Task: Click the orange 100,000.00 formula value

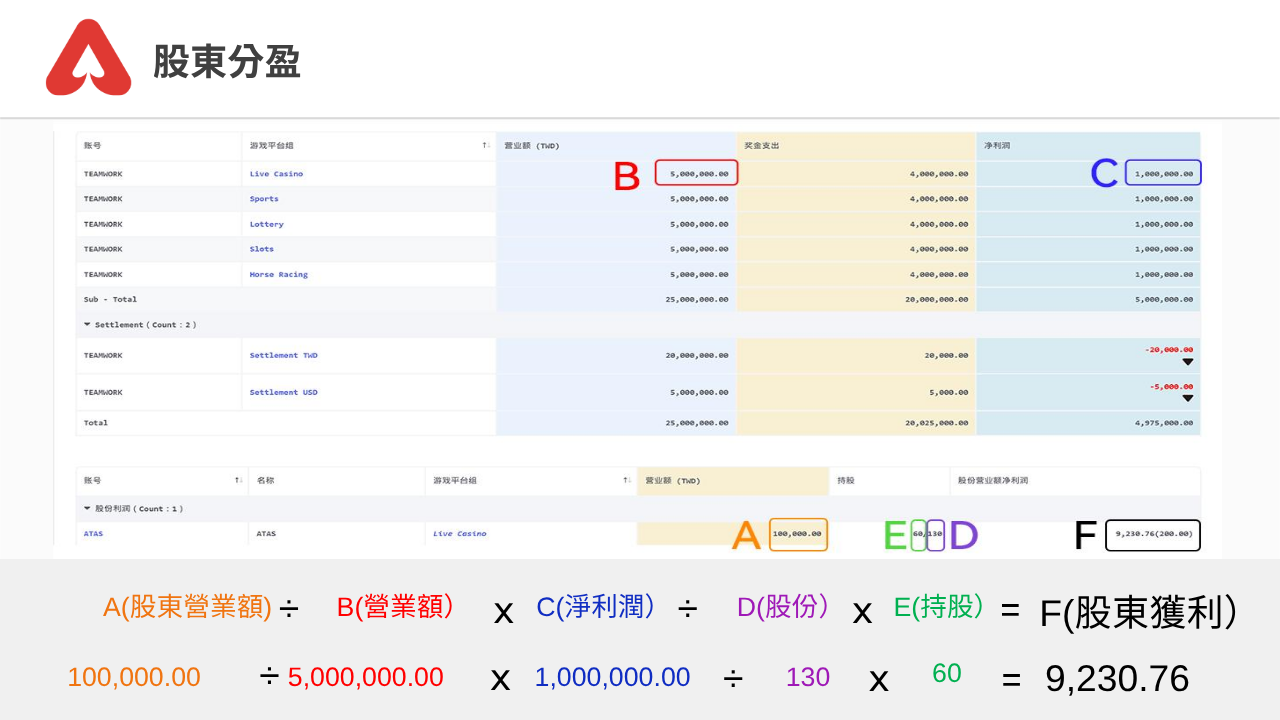Action: pyautogui.click(x=134, y=677)
